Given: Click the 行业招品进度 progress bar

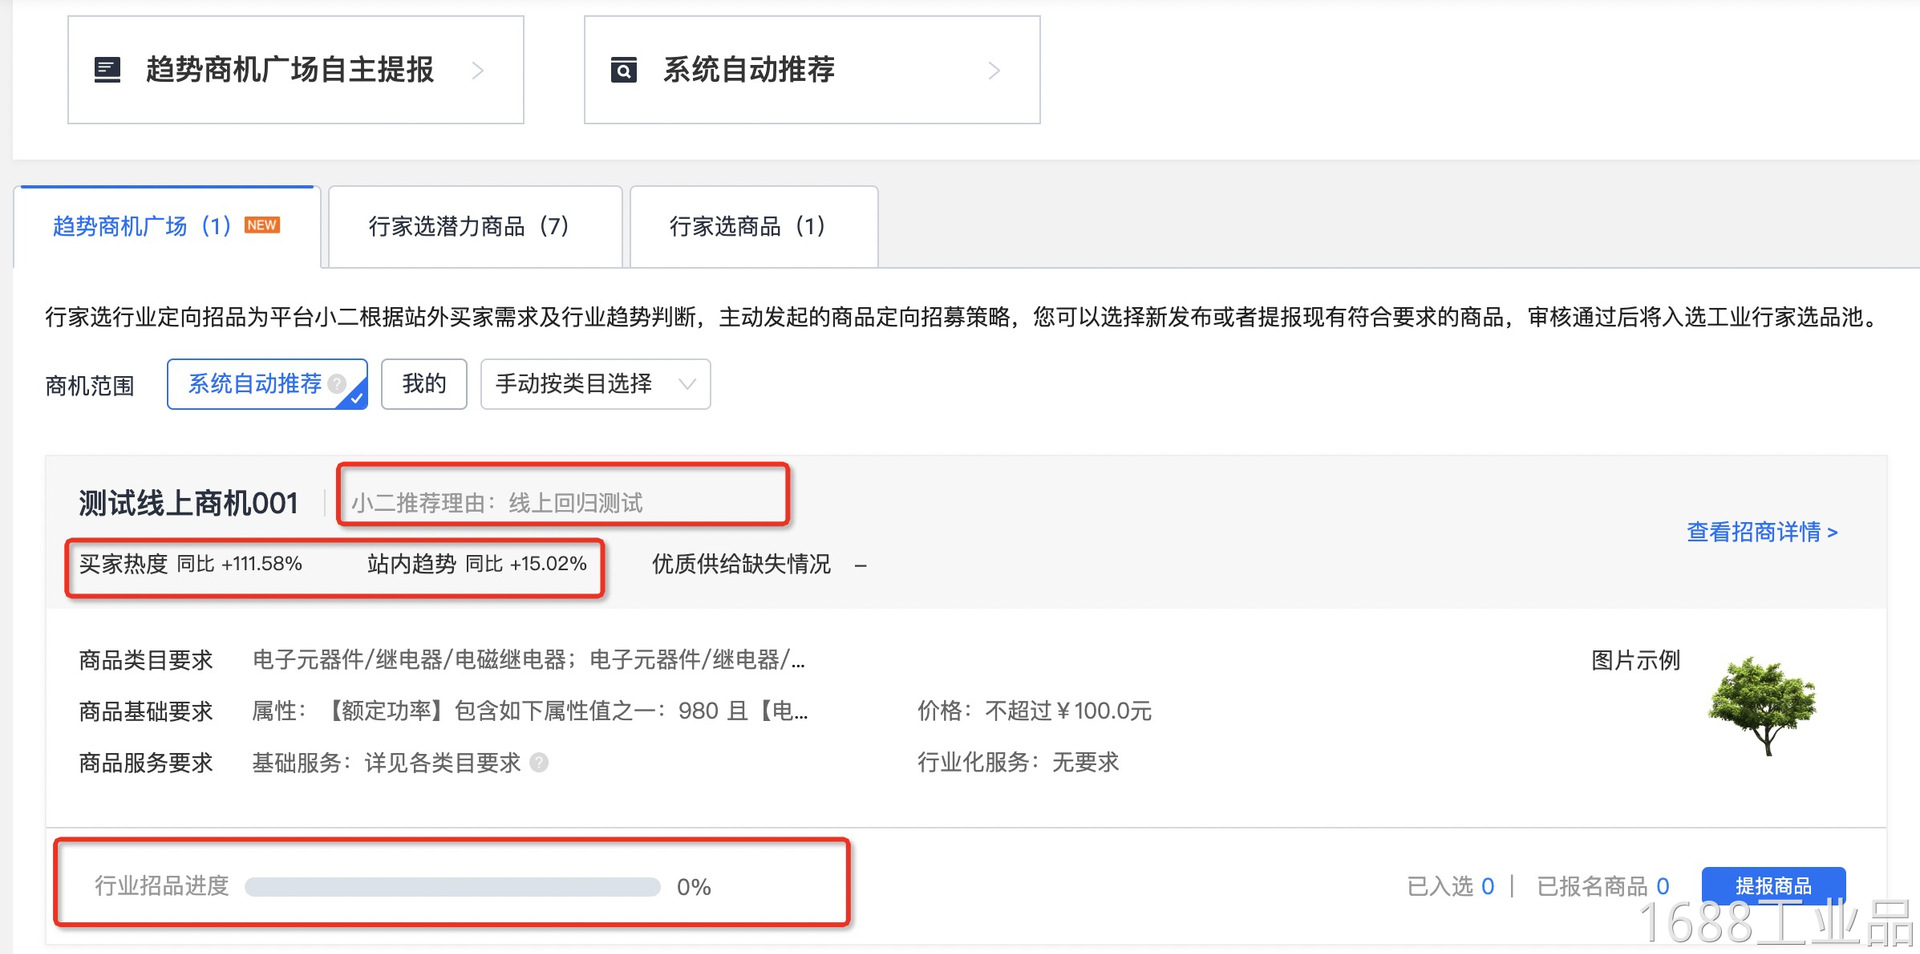Looking at the screenshot, I should click(452, 887).
